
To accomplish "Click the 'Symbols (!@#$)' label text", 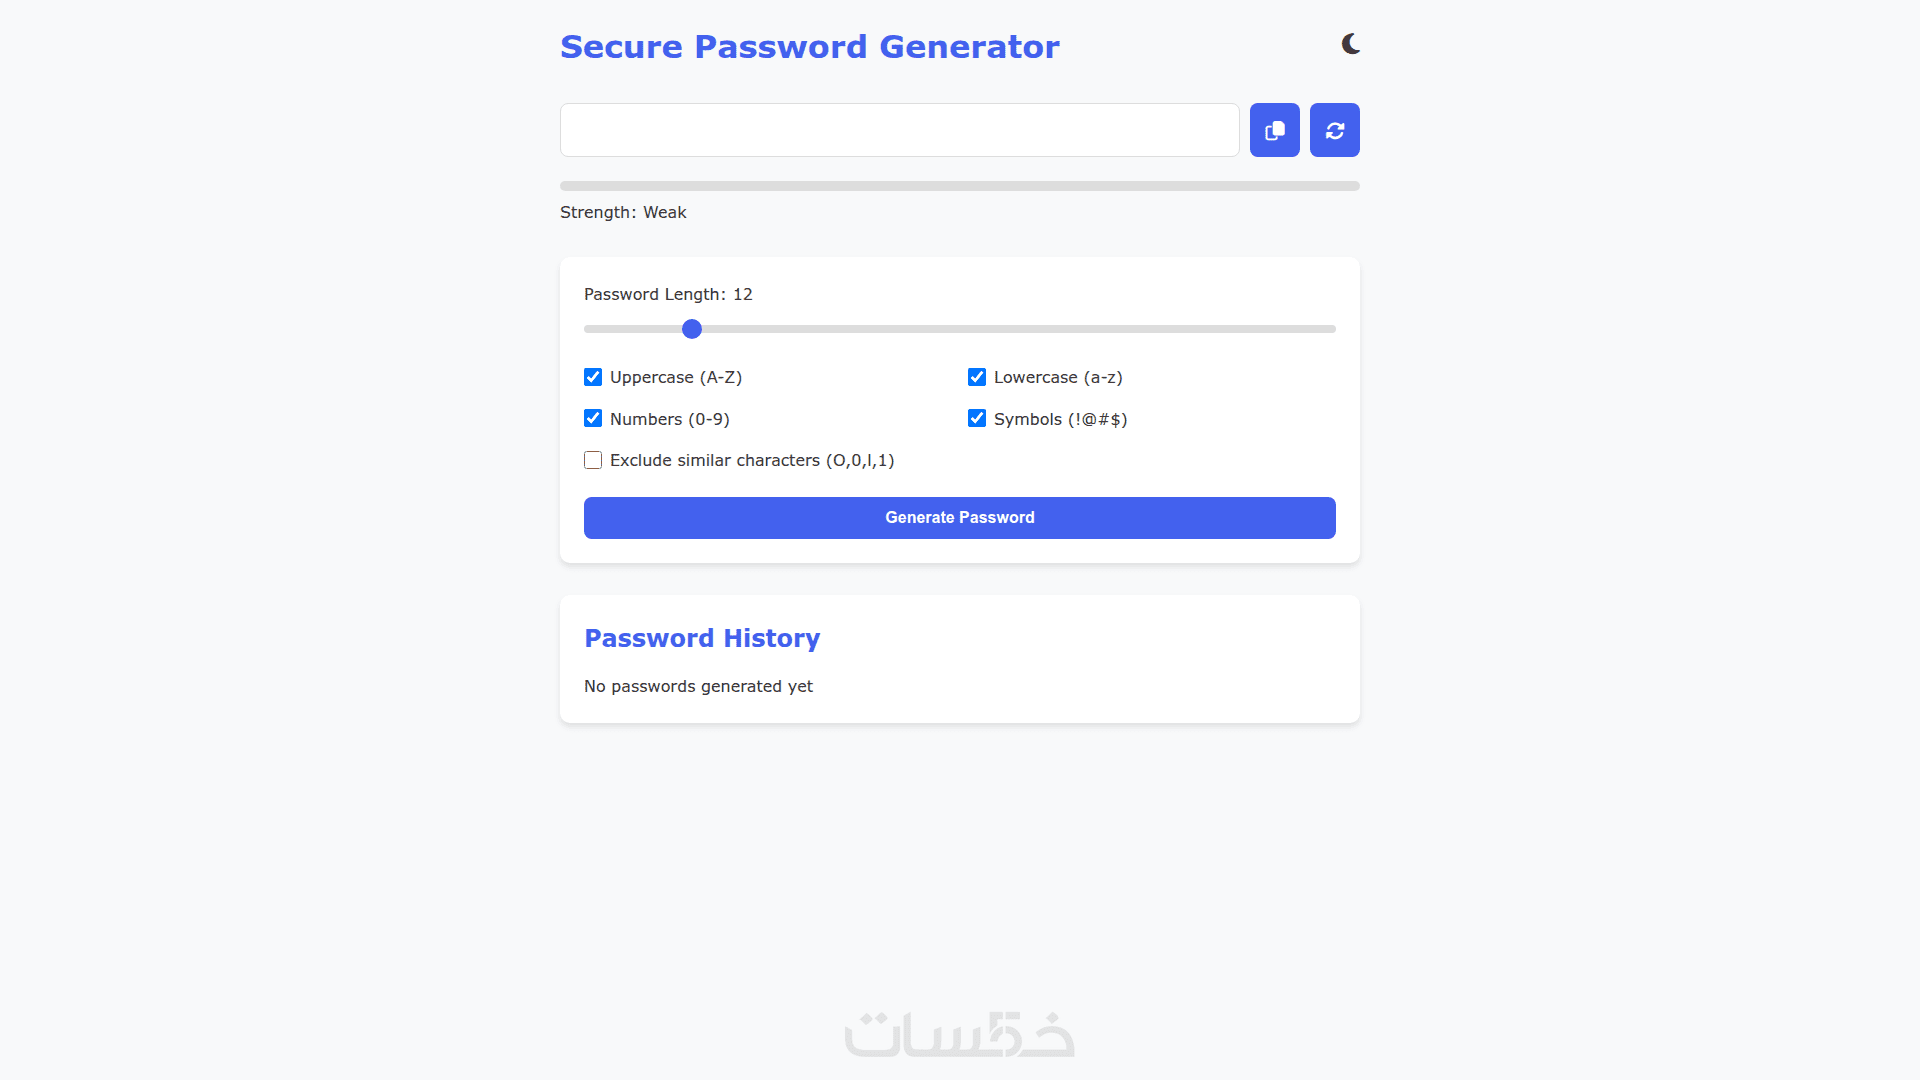I will 1060,419.
